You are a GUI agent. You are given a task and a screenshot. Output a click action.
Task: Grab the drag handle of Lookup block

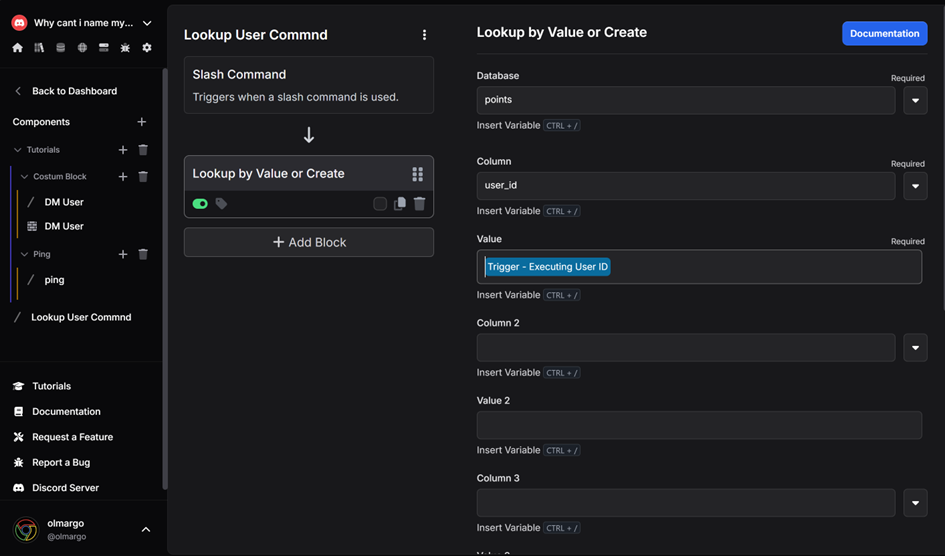coord(418,174)
